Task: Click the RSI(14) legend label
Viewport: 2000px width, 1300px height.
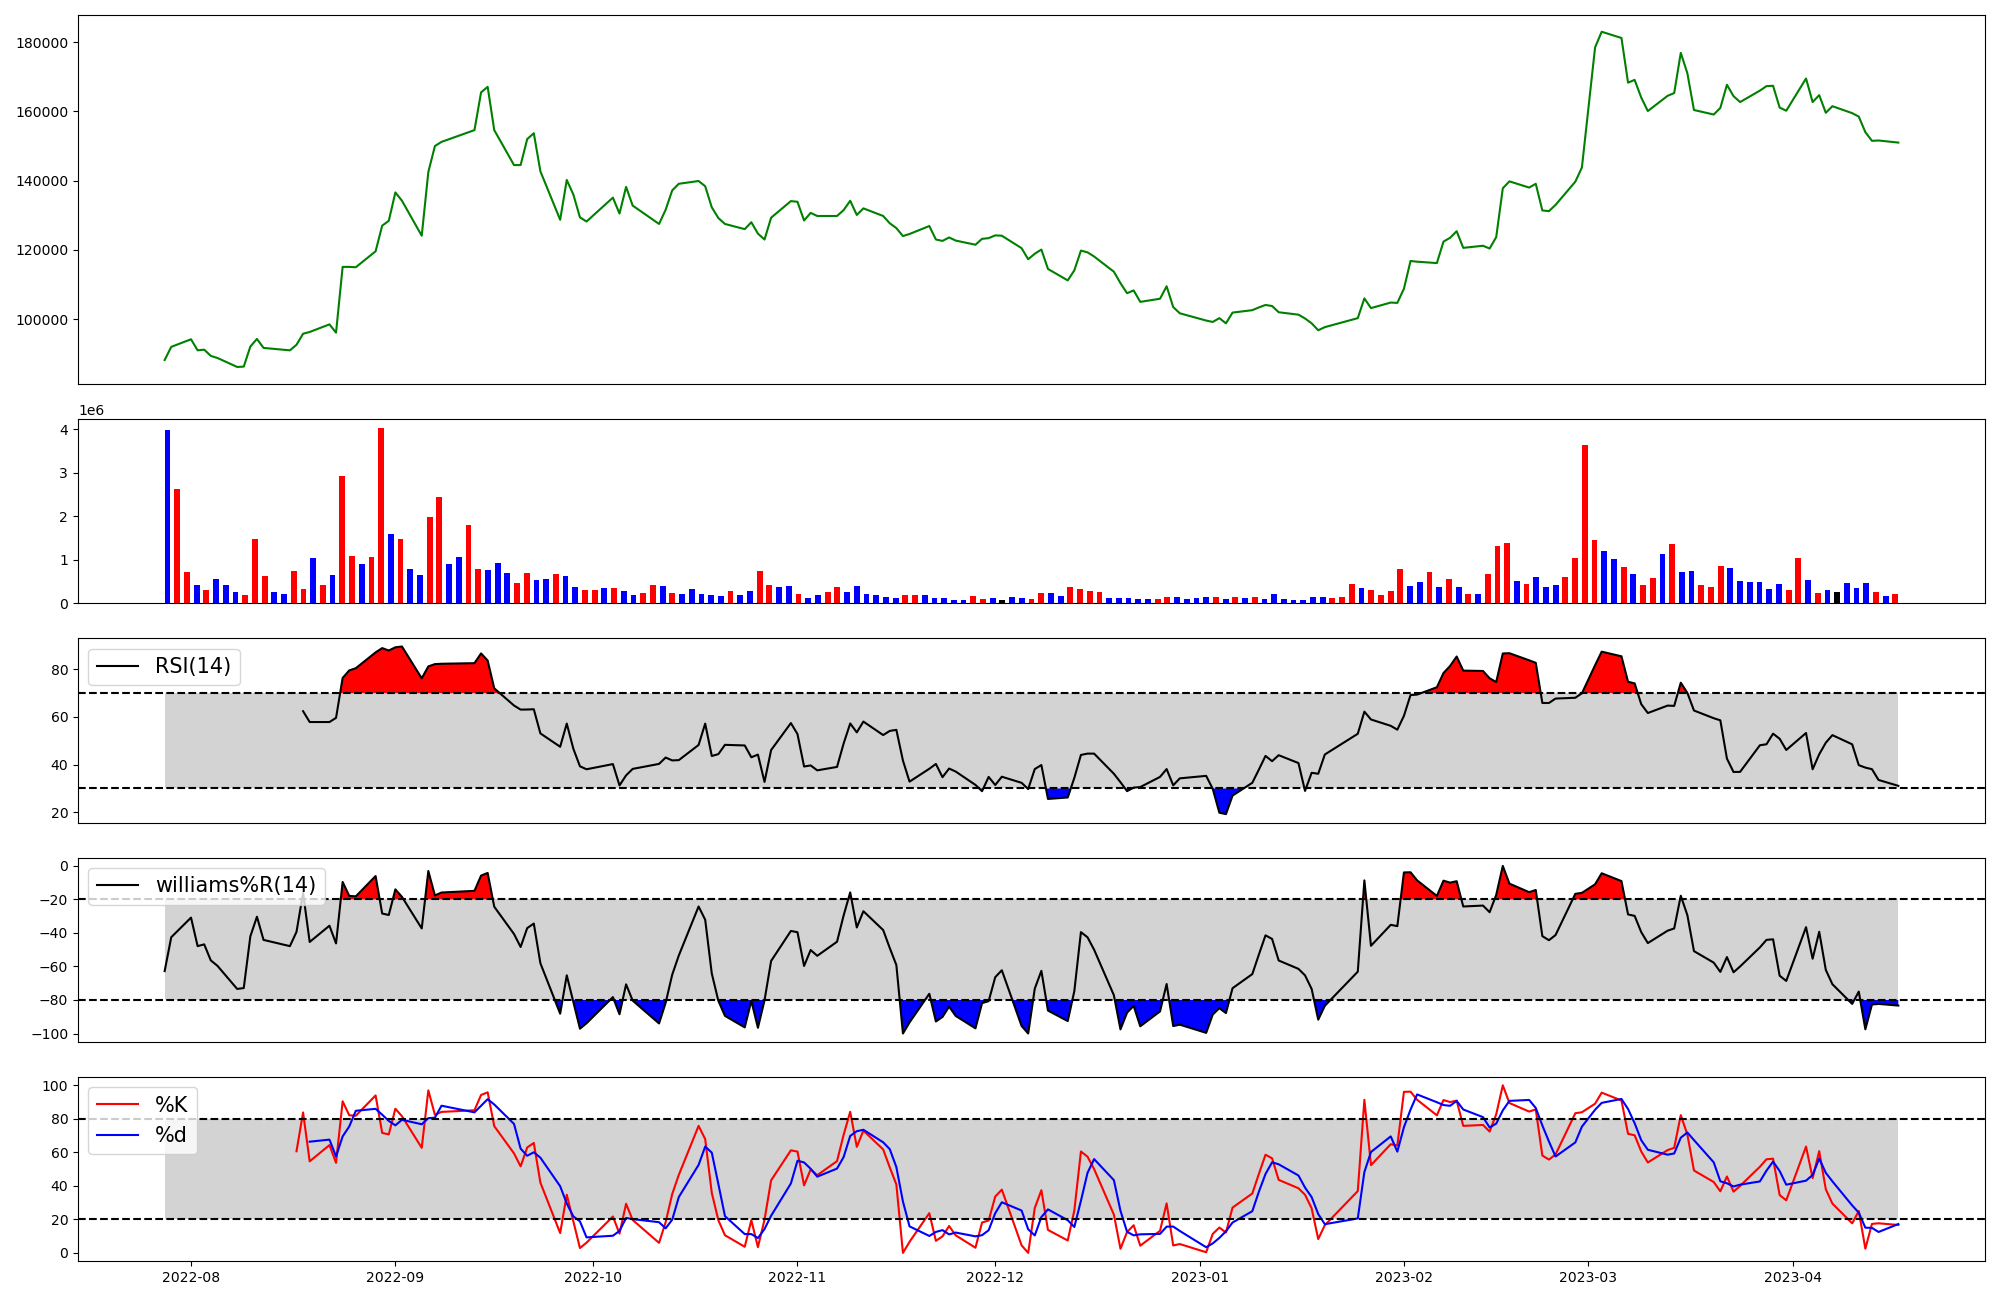Action: tap(192, 666)
